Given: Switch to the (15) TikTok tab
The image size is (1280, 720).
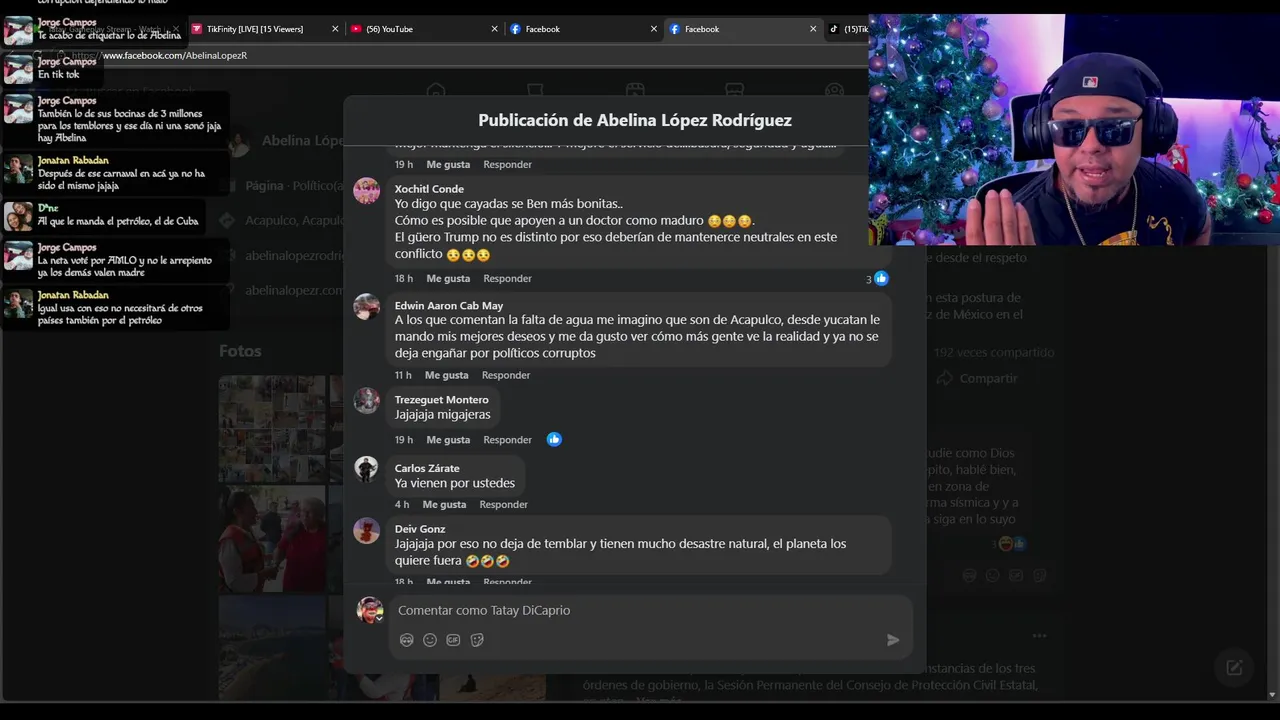Looking at the screenshot, I should [x=847, y=29].
